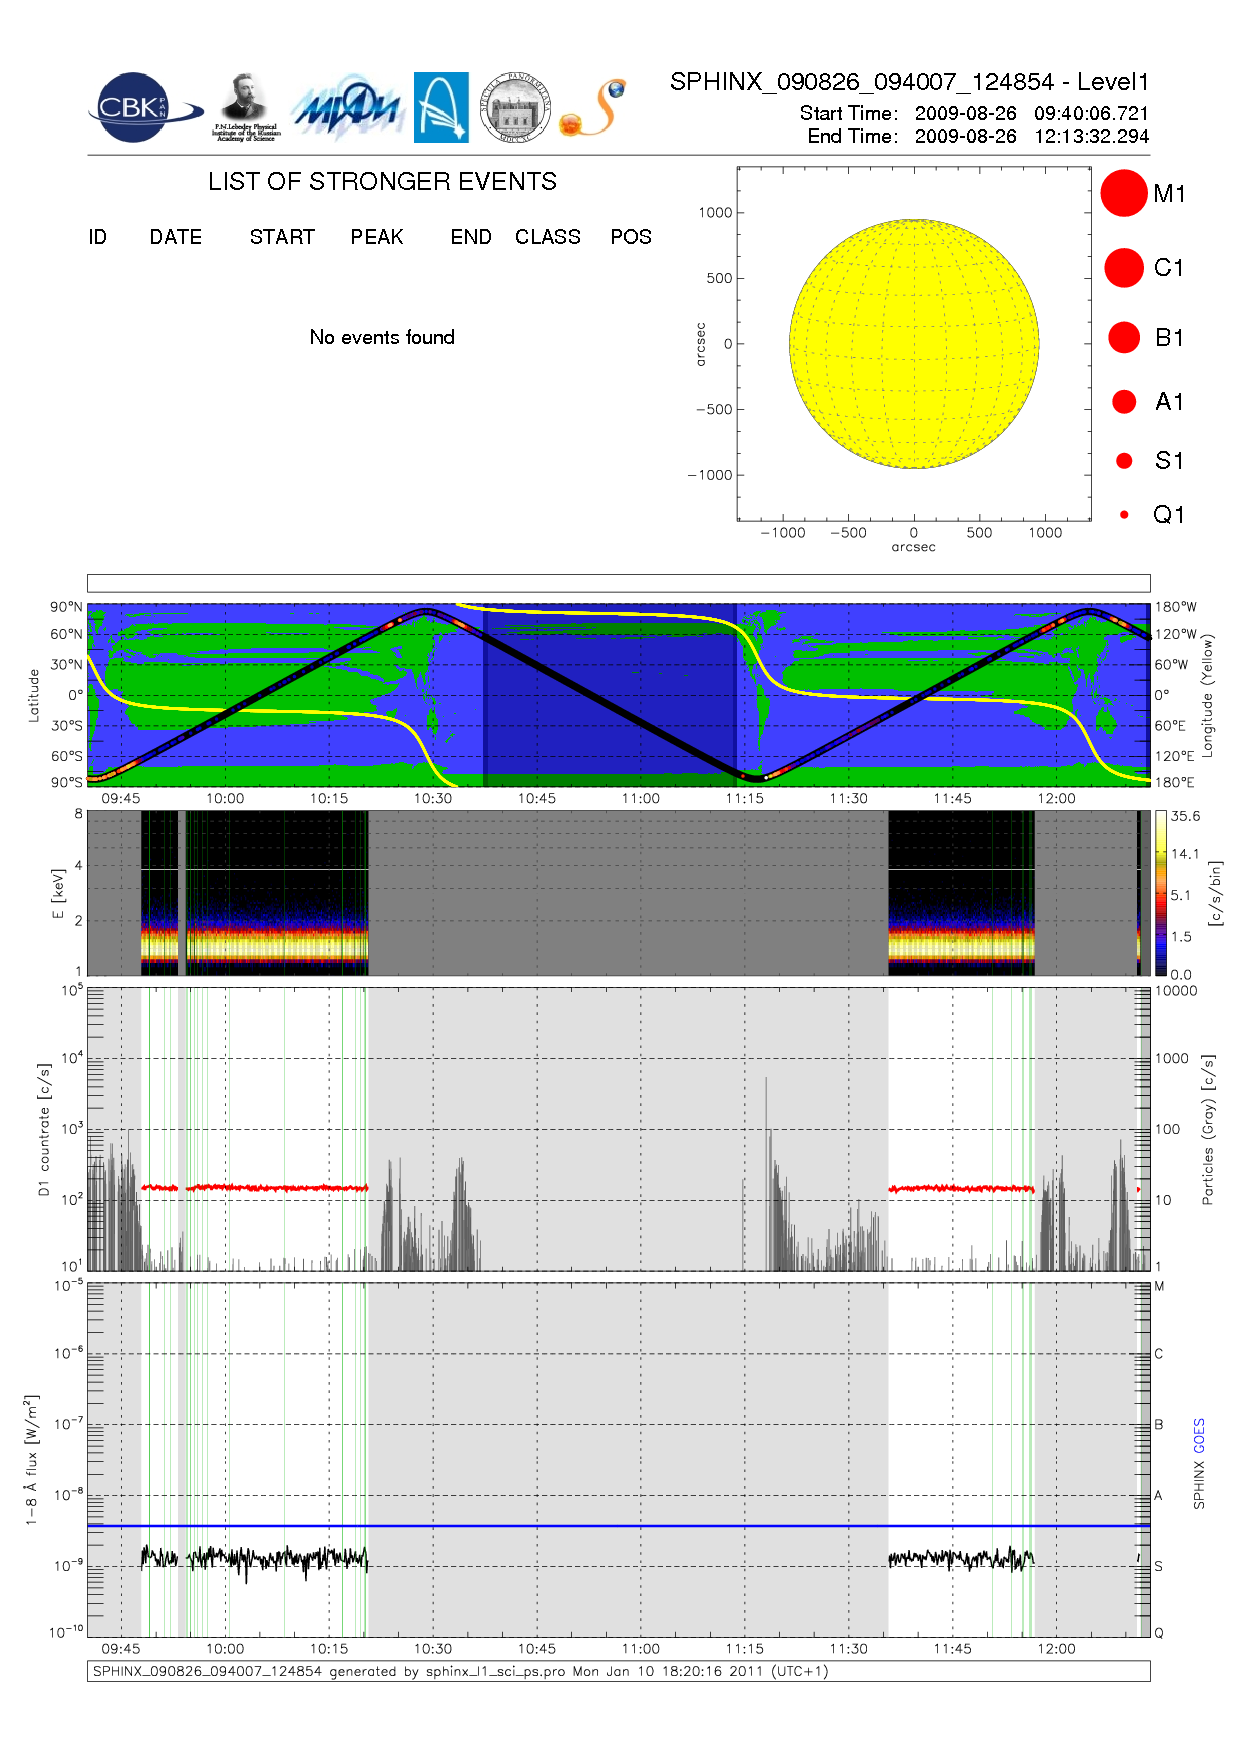Click the empty bar above the orbit map
Image resolution: width=1240 pixels, height=1754 pixels.
click(618, 583)
